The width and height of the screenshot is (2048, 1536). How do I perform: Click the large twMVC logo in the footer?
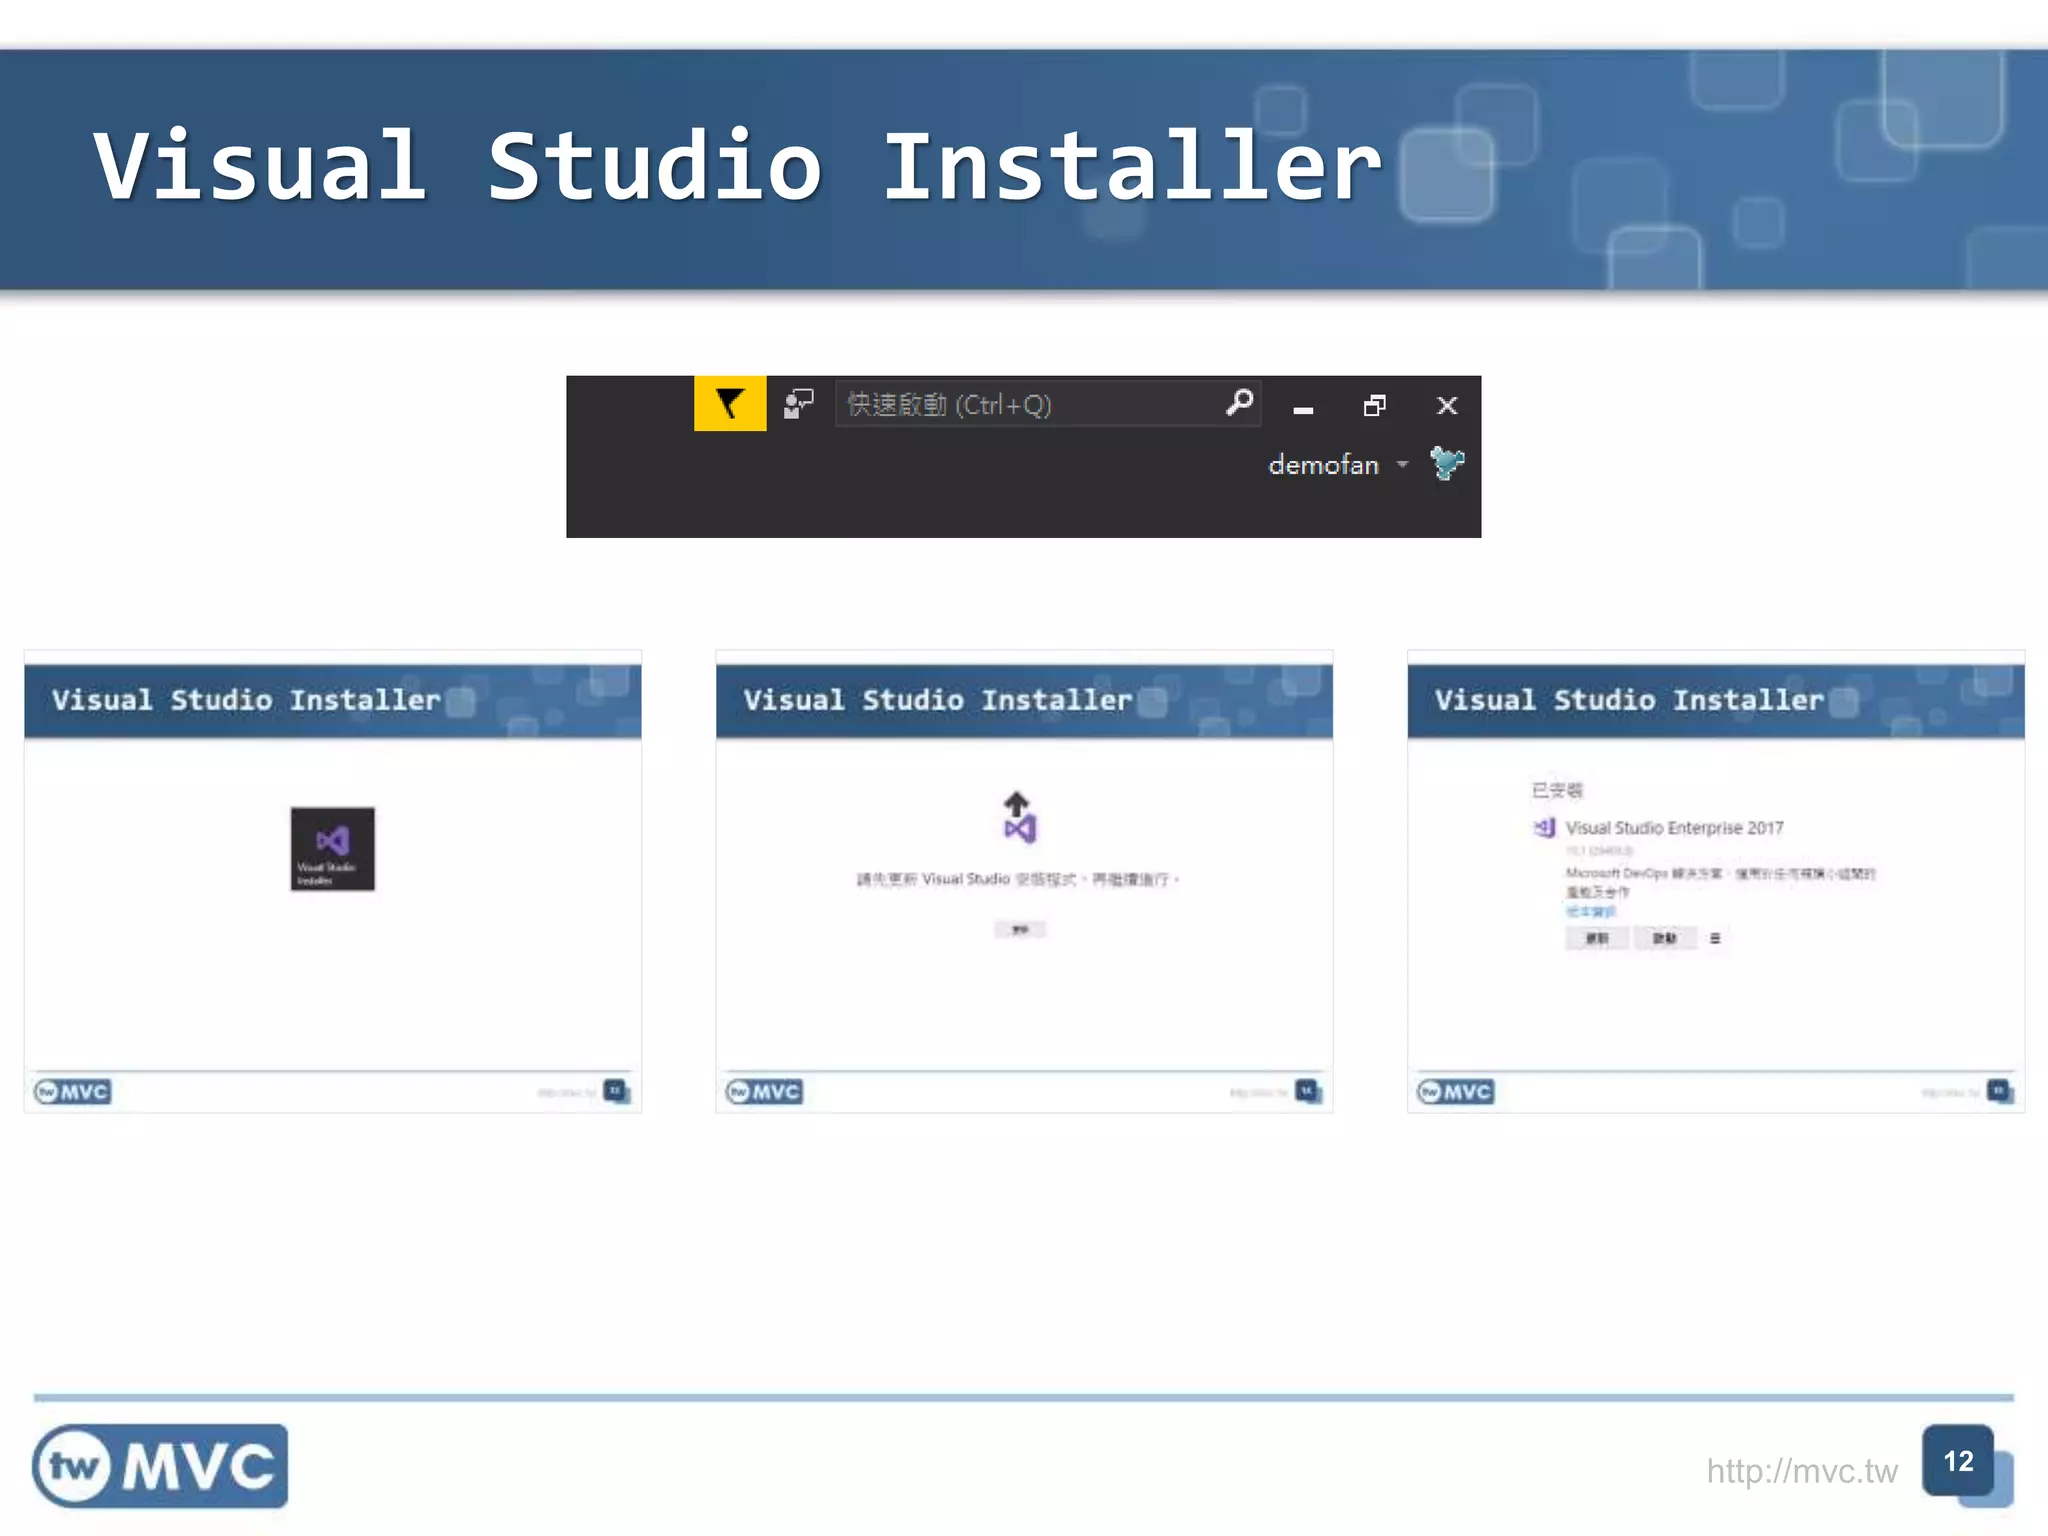tap(160, 1466)
